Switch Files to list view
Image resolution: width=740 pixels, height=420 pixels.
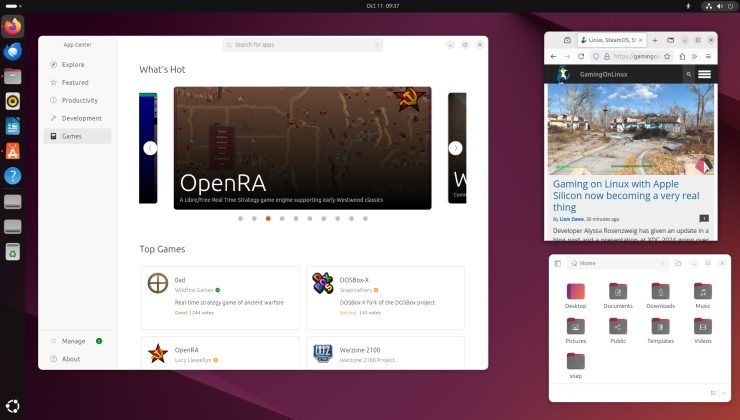713,393
